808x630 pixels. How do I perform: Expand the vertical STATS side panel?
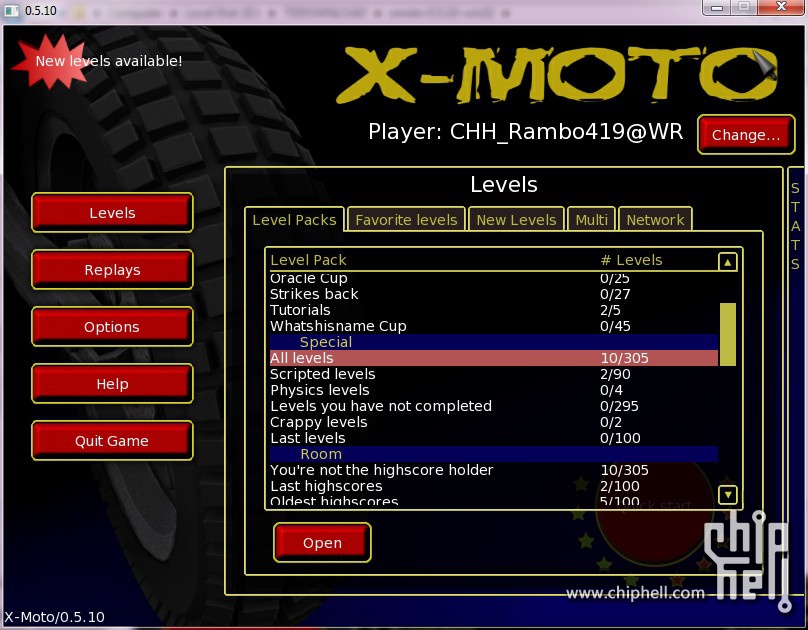click(x=796, y=226)
